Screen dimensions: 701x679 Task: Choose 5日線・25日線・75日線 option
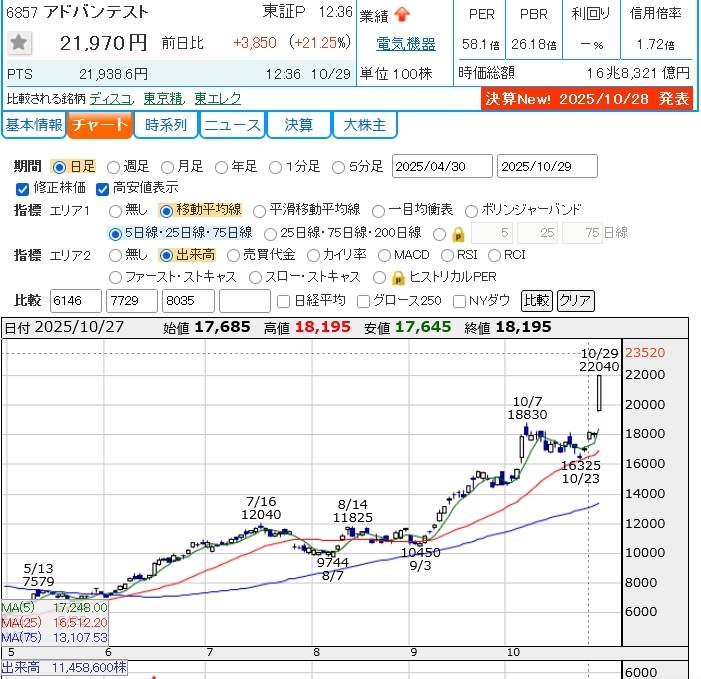(x=115, y=234)
